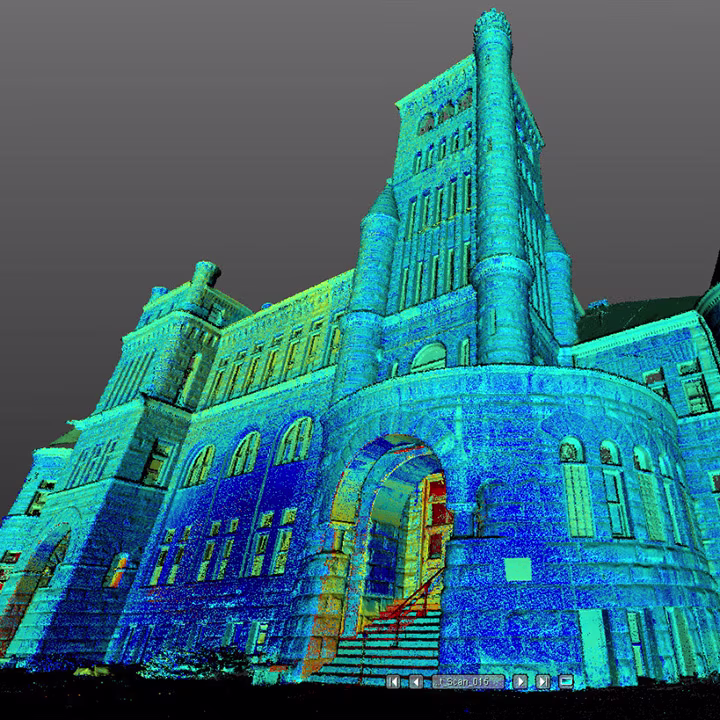720x720 pixels.
Task: Open the Scan_016 scan name selector
Action: coord(468,681)
